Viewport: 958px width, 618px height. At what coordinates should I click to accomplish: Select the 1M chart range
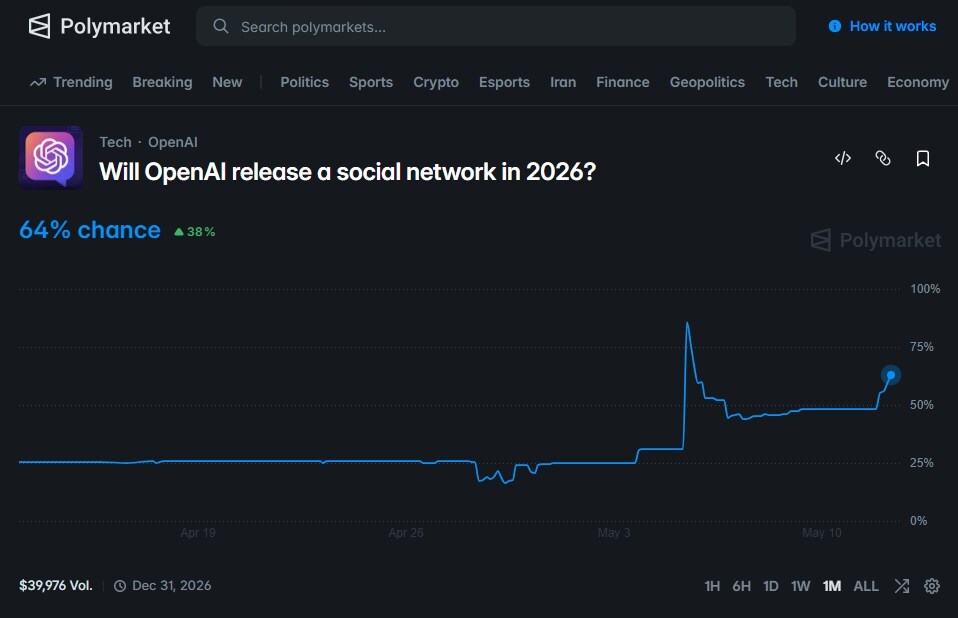[x=832, y=586]
